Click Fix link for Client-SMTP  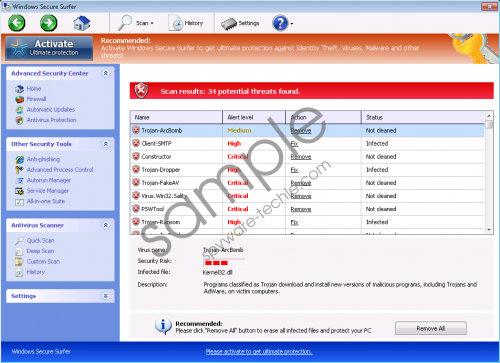click(294, 144)
